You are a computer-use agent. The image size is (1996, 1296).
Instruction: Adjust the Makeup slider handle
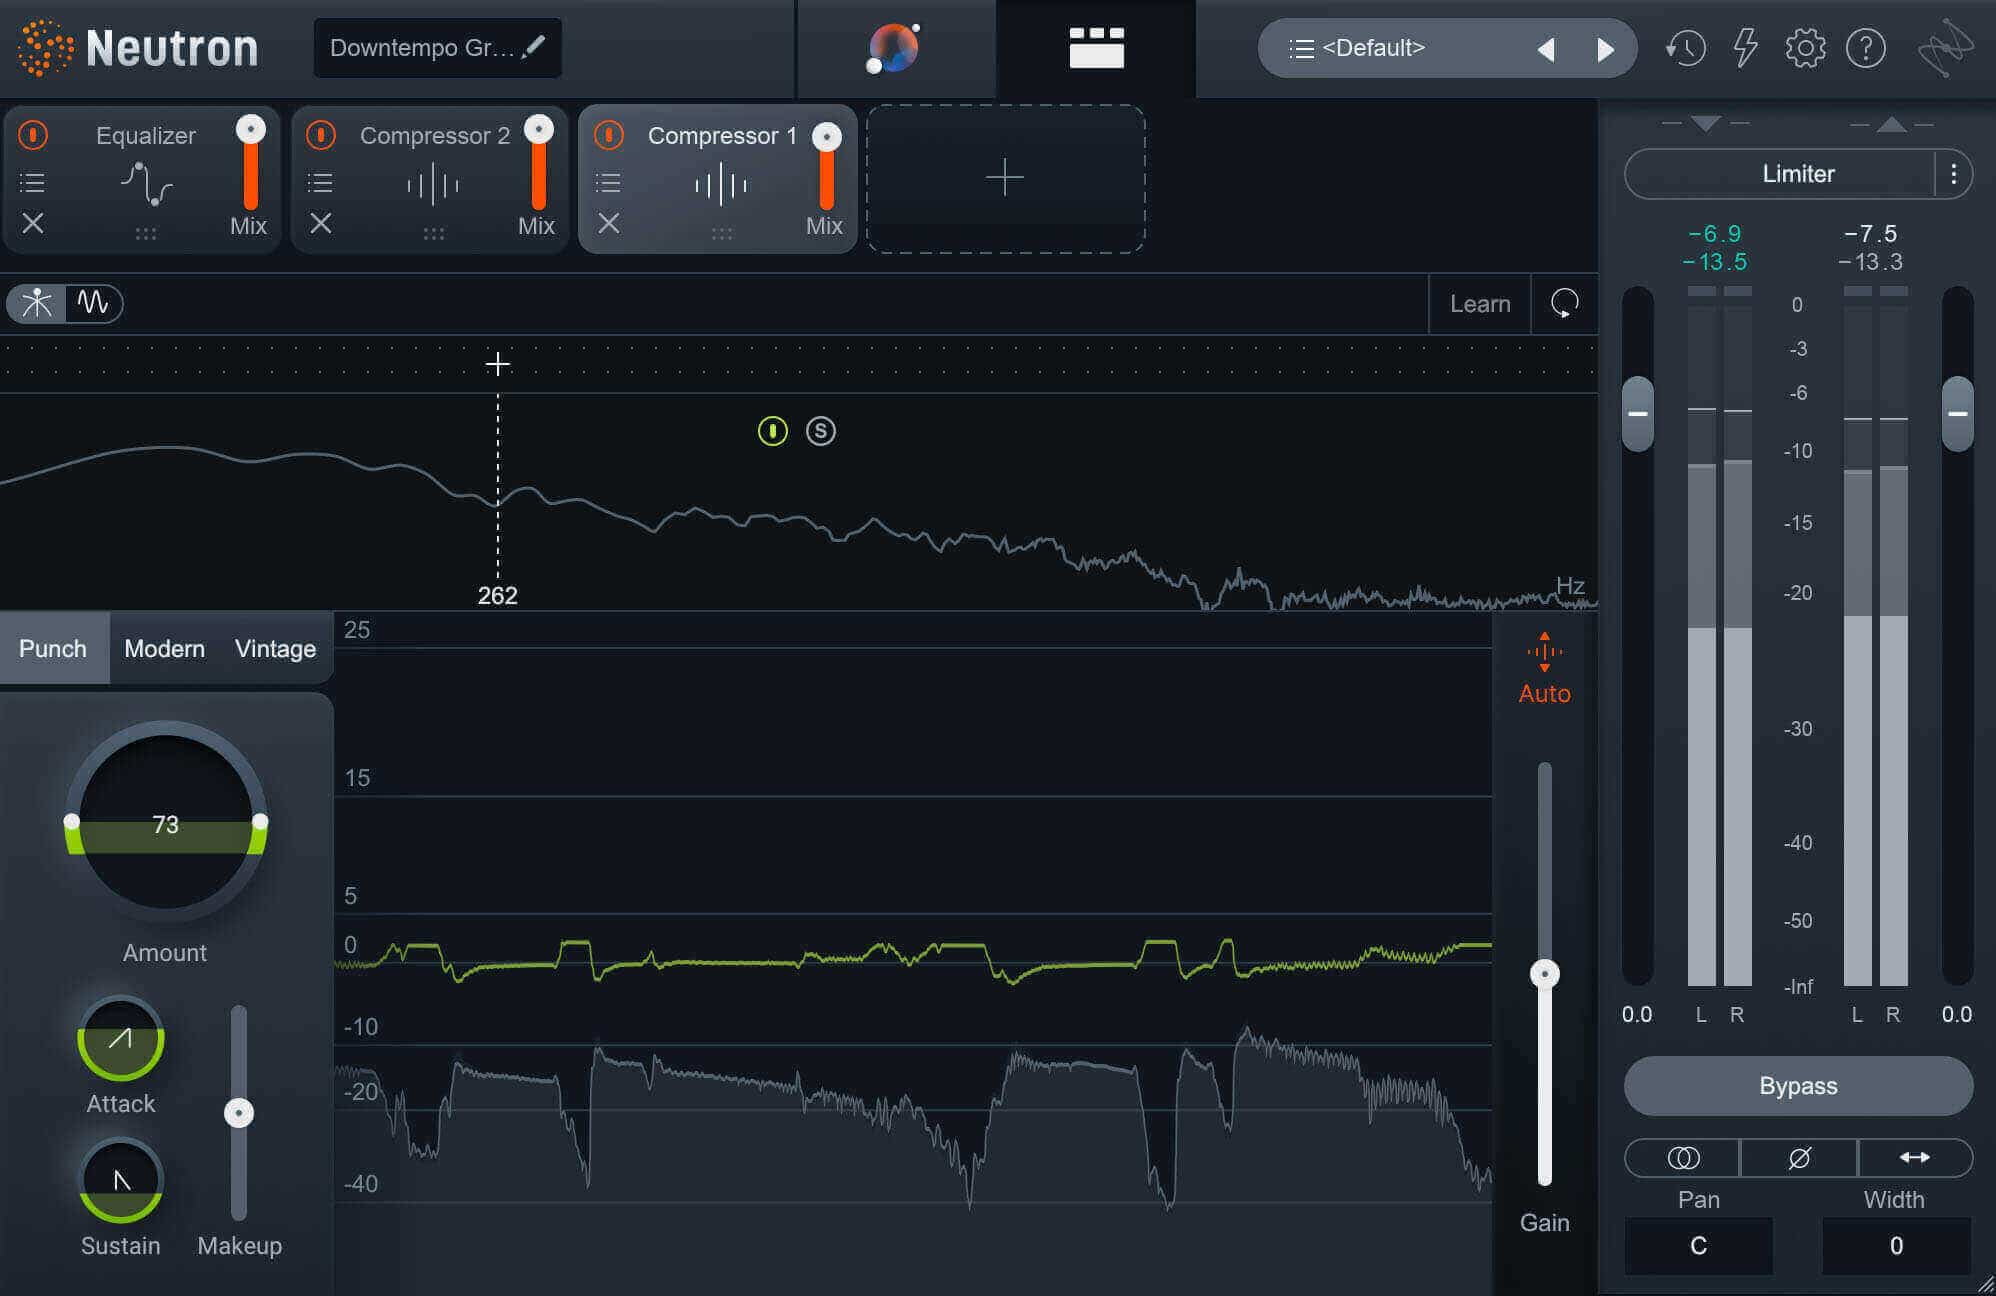(239, 1113)
